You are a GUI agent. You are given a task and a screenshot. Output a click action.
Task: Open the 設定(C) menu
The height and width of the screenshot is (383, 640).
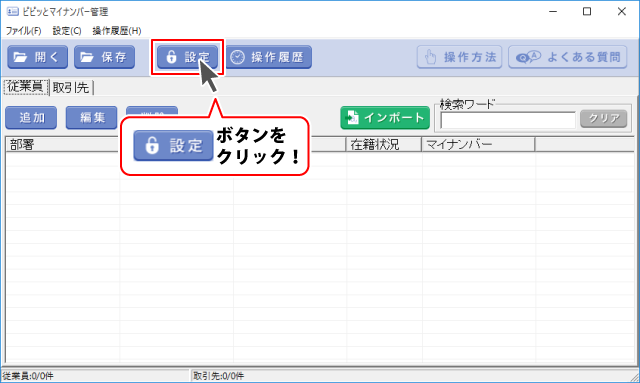point(67,31)
